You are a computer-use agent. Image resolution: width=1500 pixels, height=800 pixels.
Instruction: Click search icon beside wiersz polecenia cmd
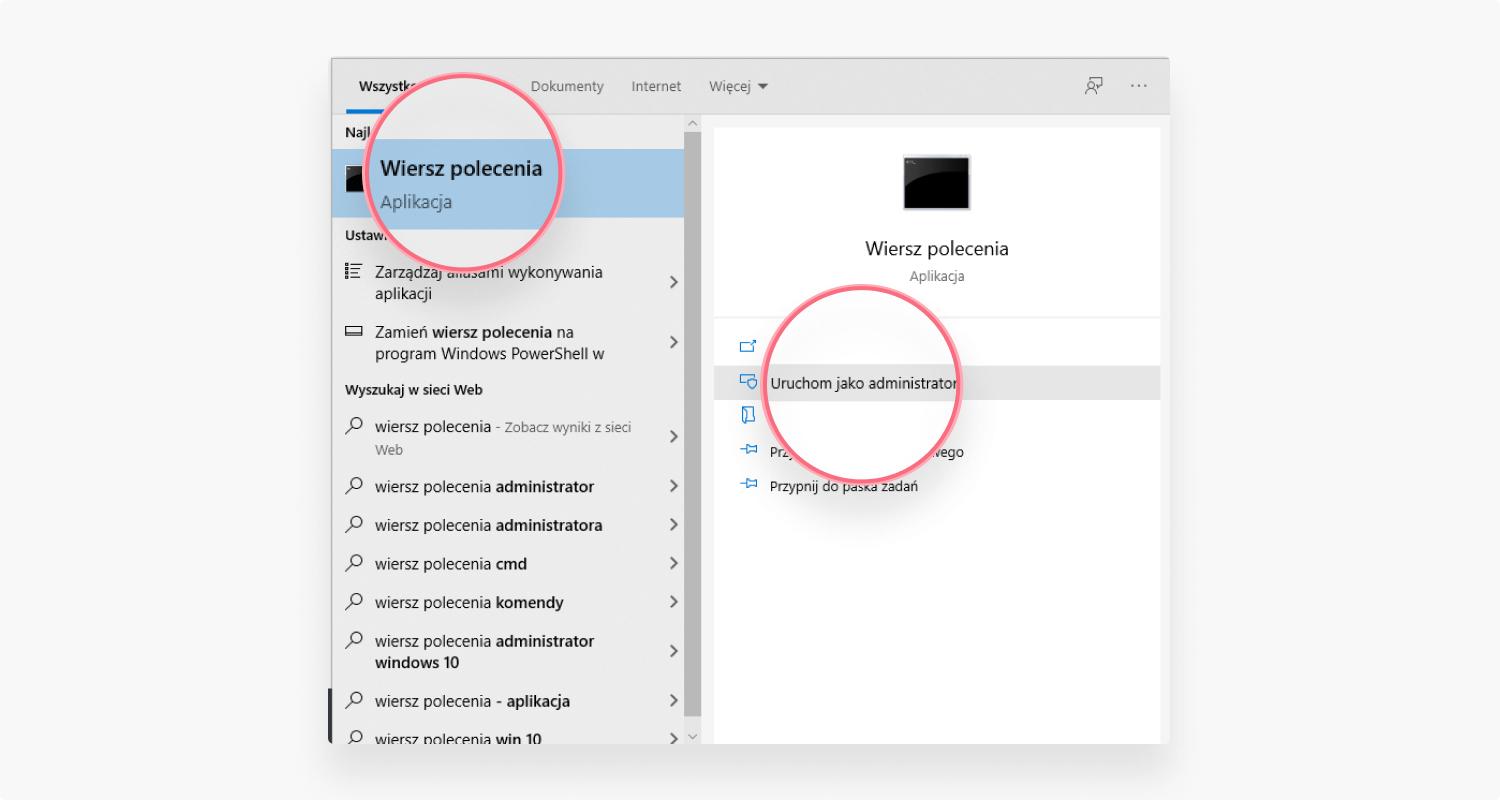pyautogui.click(x=353, y=563)
